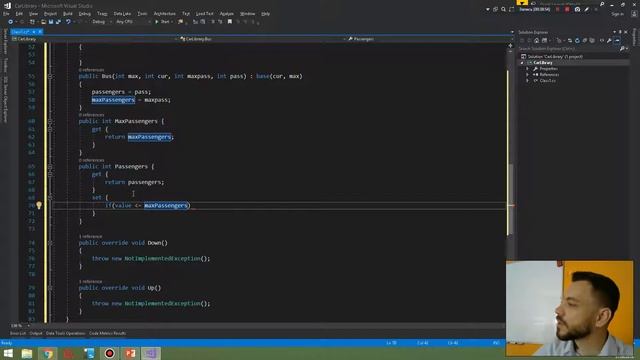Open the CarLibrary.Bus type navigation dropdown
640x360 pixels.
tap(263, 39)
